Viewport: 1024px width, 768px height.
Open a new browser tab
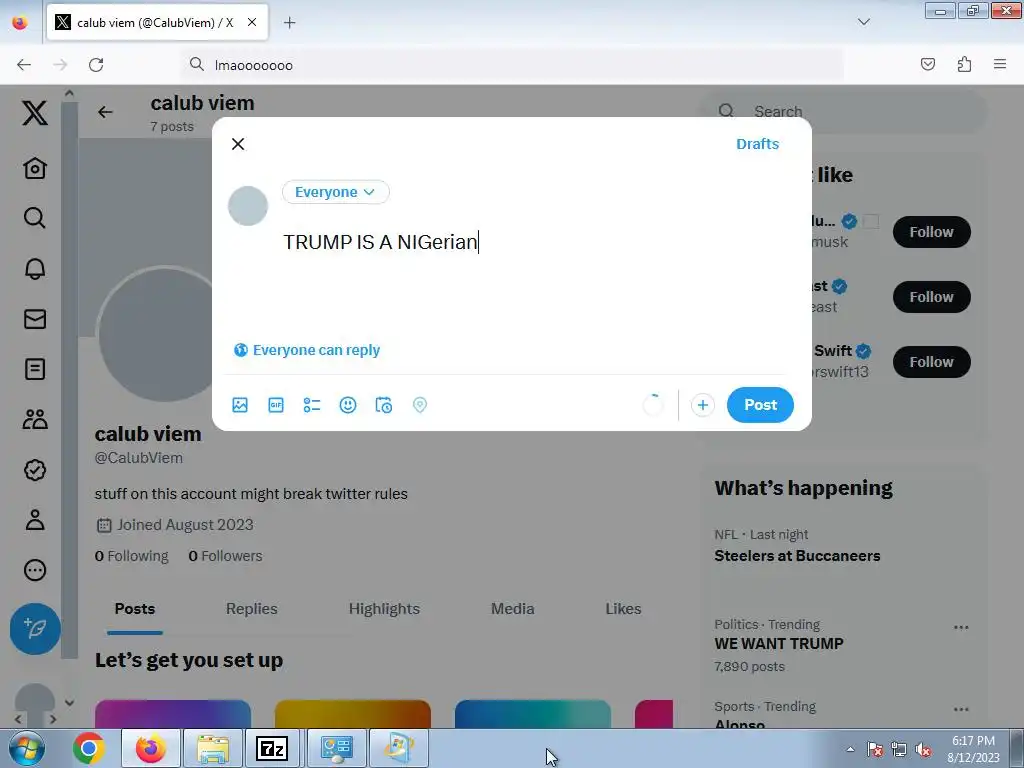coord(289,23)
